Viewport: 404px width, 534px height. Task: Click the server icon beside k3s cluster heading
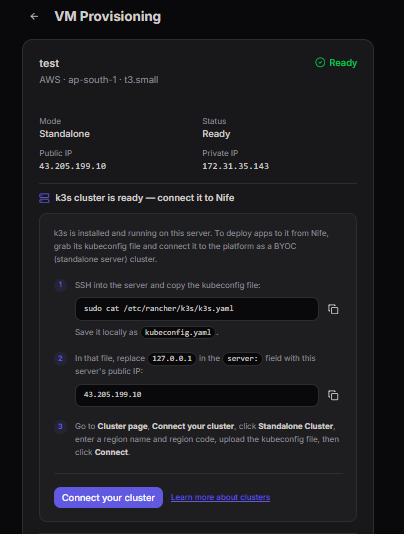[44, 198]
